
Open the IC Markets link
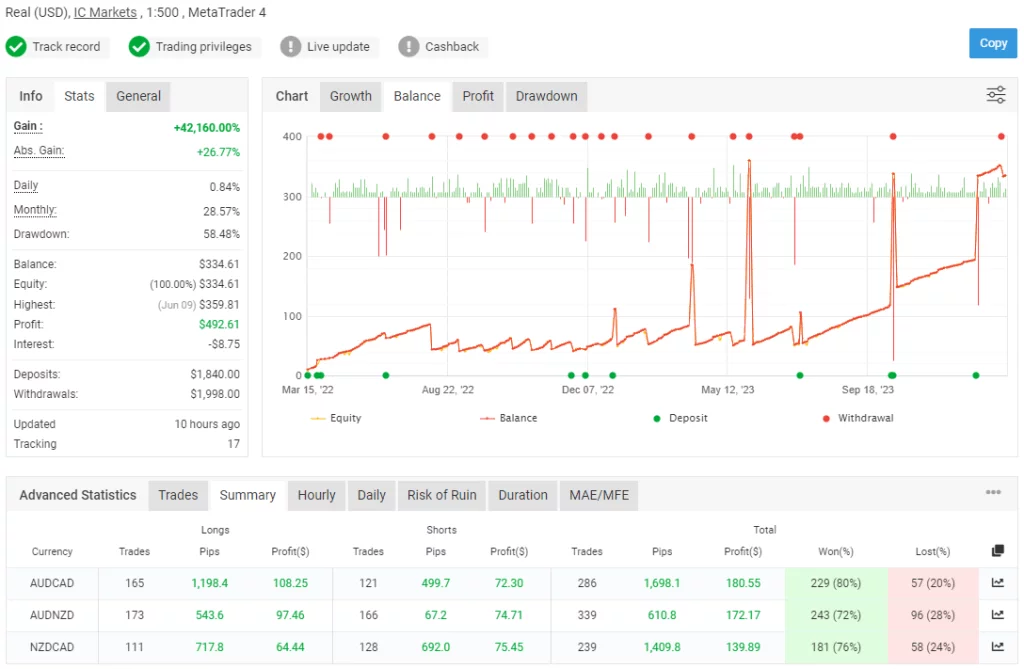(x=105, y=12)
